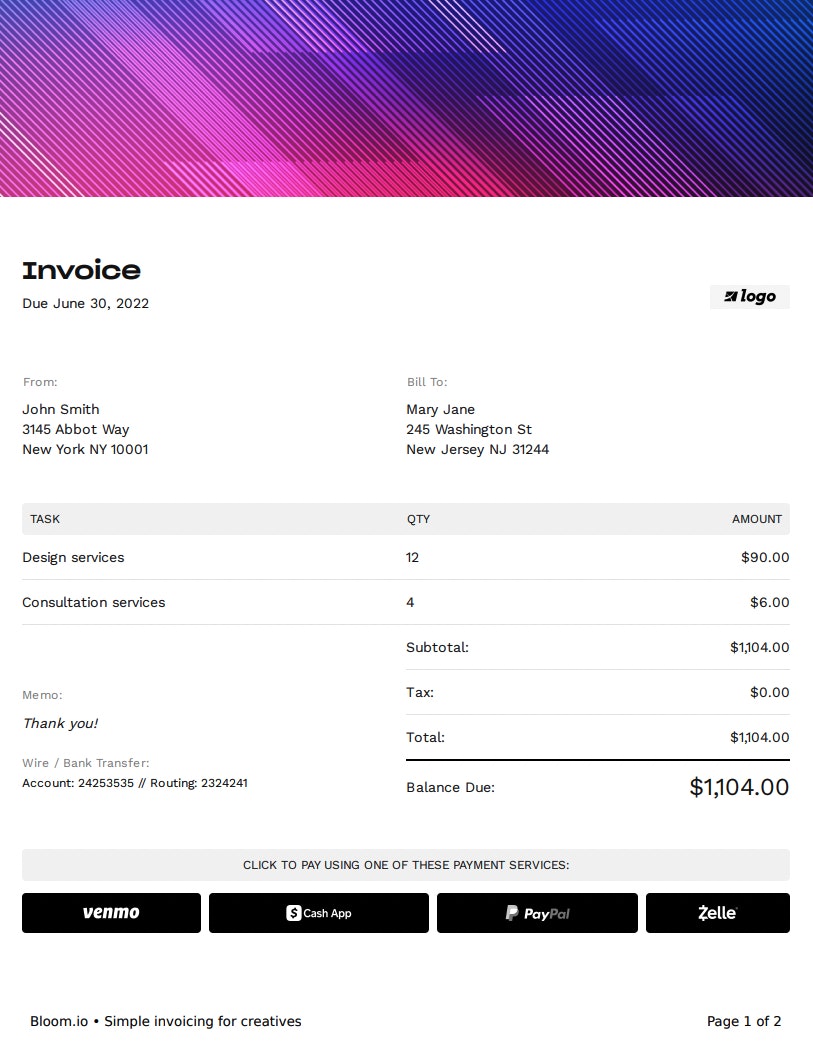Viewport: 813px width, 1051px height.
Task: Click the Page 1 of 2 indicator
Action: 744,1021
